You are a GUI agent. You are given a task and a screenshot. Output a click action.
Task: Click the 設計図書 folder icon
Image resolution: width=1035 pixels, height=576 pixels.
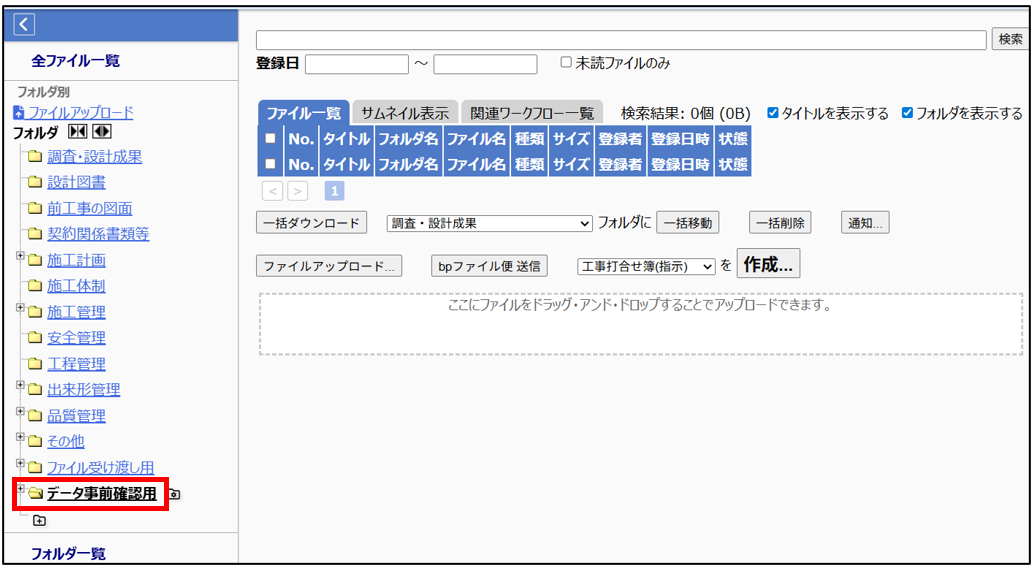[35, 183]
